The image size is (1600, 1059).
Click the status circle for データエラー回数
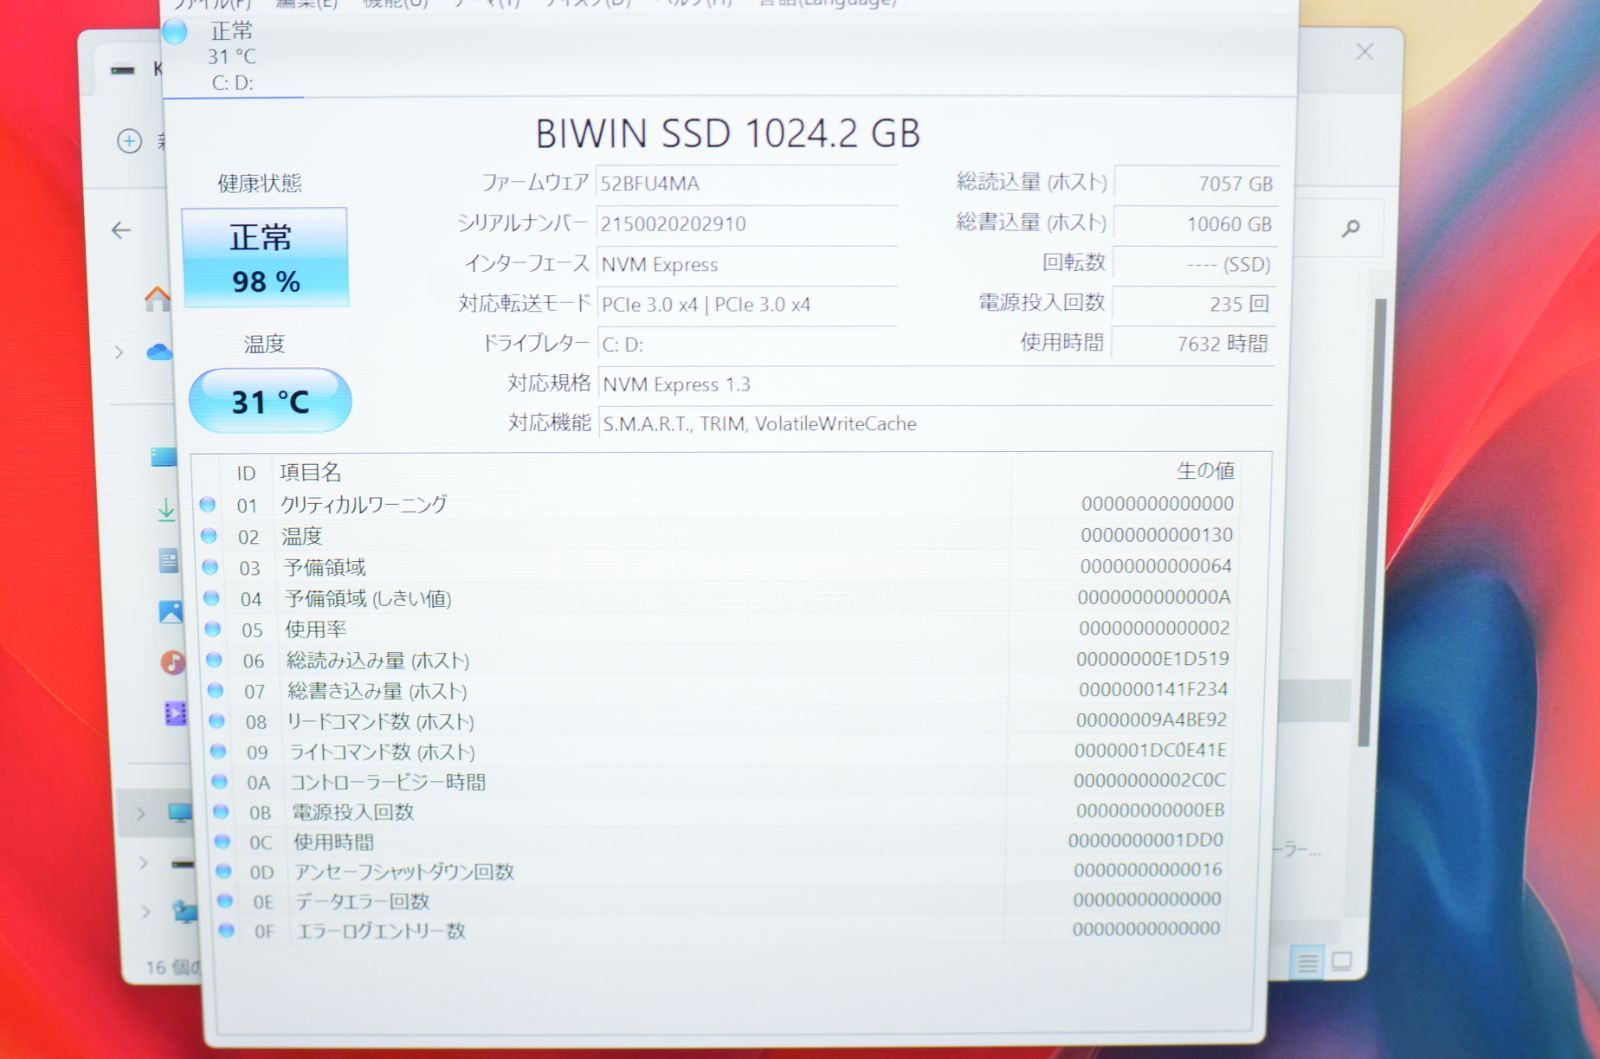(x=225, y=900)
